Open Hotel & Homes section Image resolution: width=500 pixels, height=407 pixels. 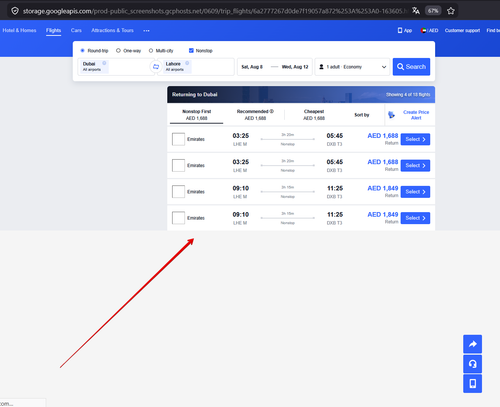coord(19,30)
